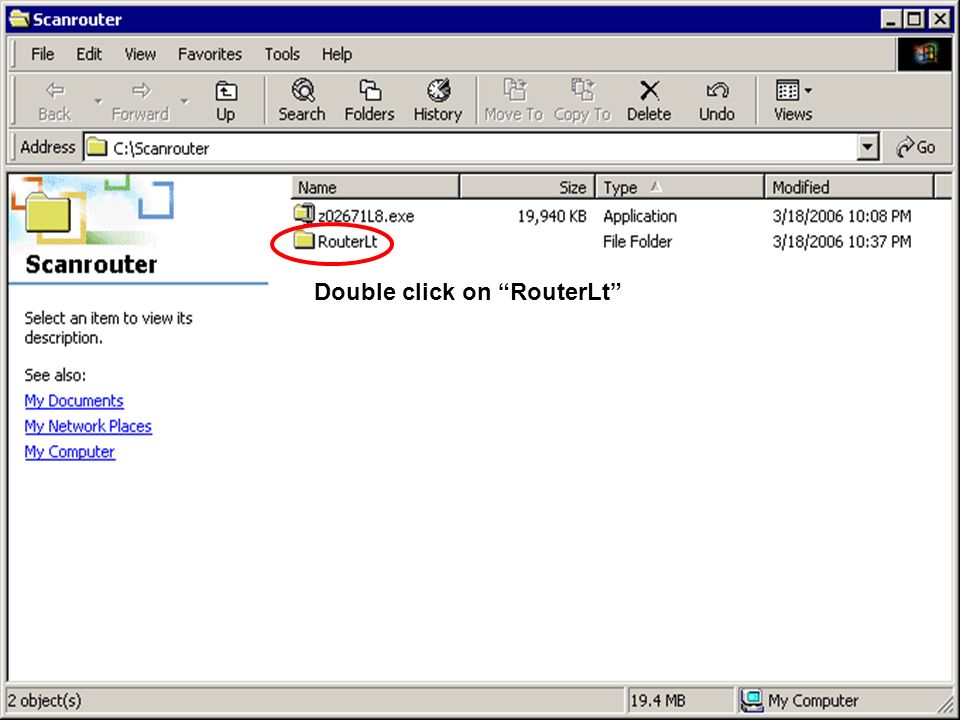
Task: Open the Forward history dropdown arrow
Action: [x=184, y=101]
